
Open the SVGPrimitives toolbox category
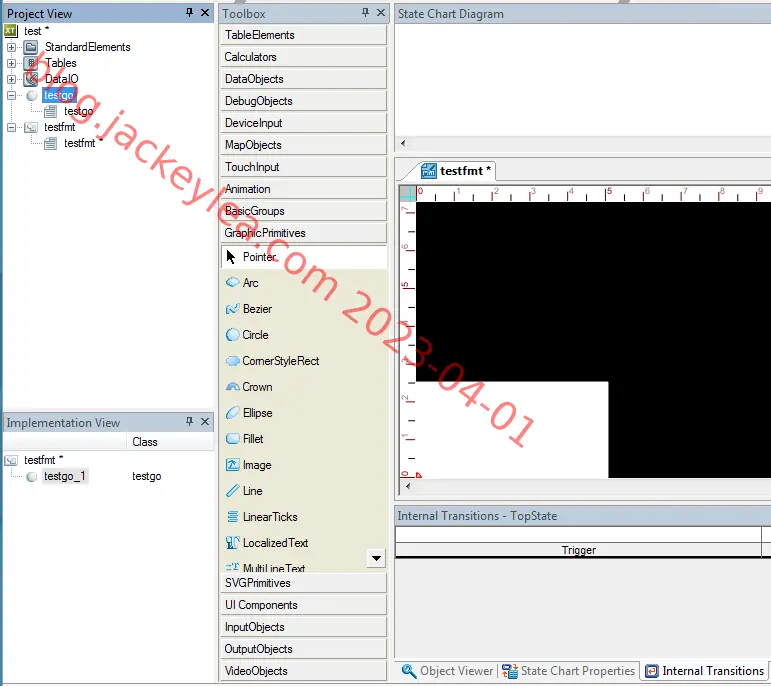coord(303,583)
